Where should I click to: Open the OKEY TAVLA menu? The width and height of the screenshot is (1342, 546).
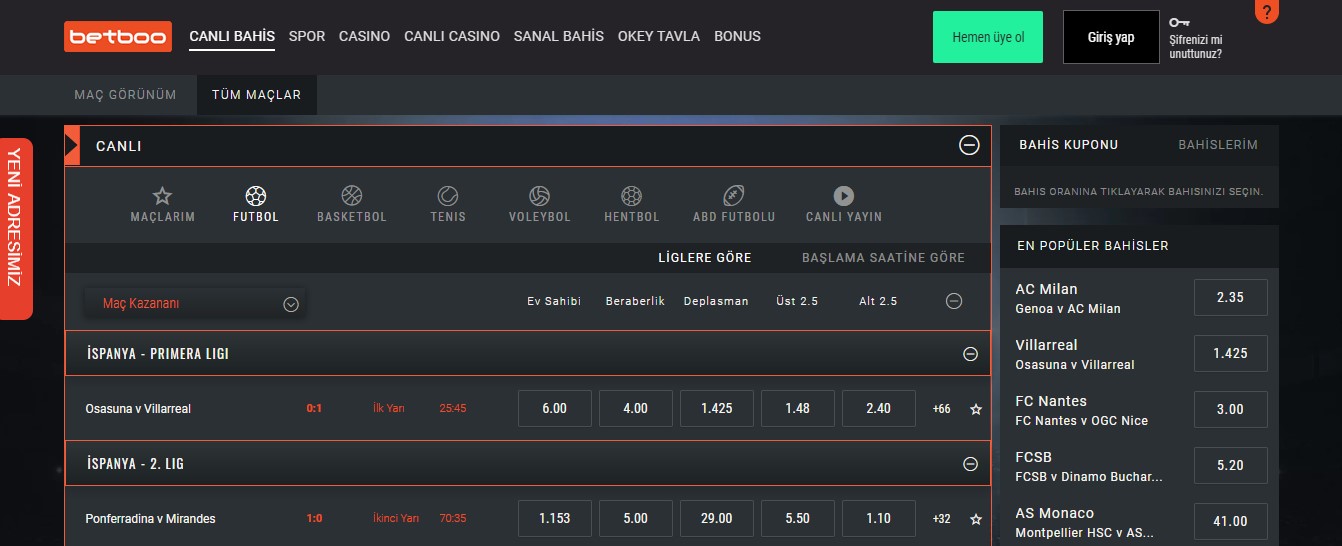659,36
